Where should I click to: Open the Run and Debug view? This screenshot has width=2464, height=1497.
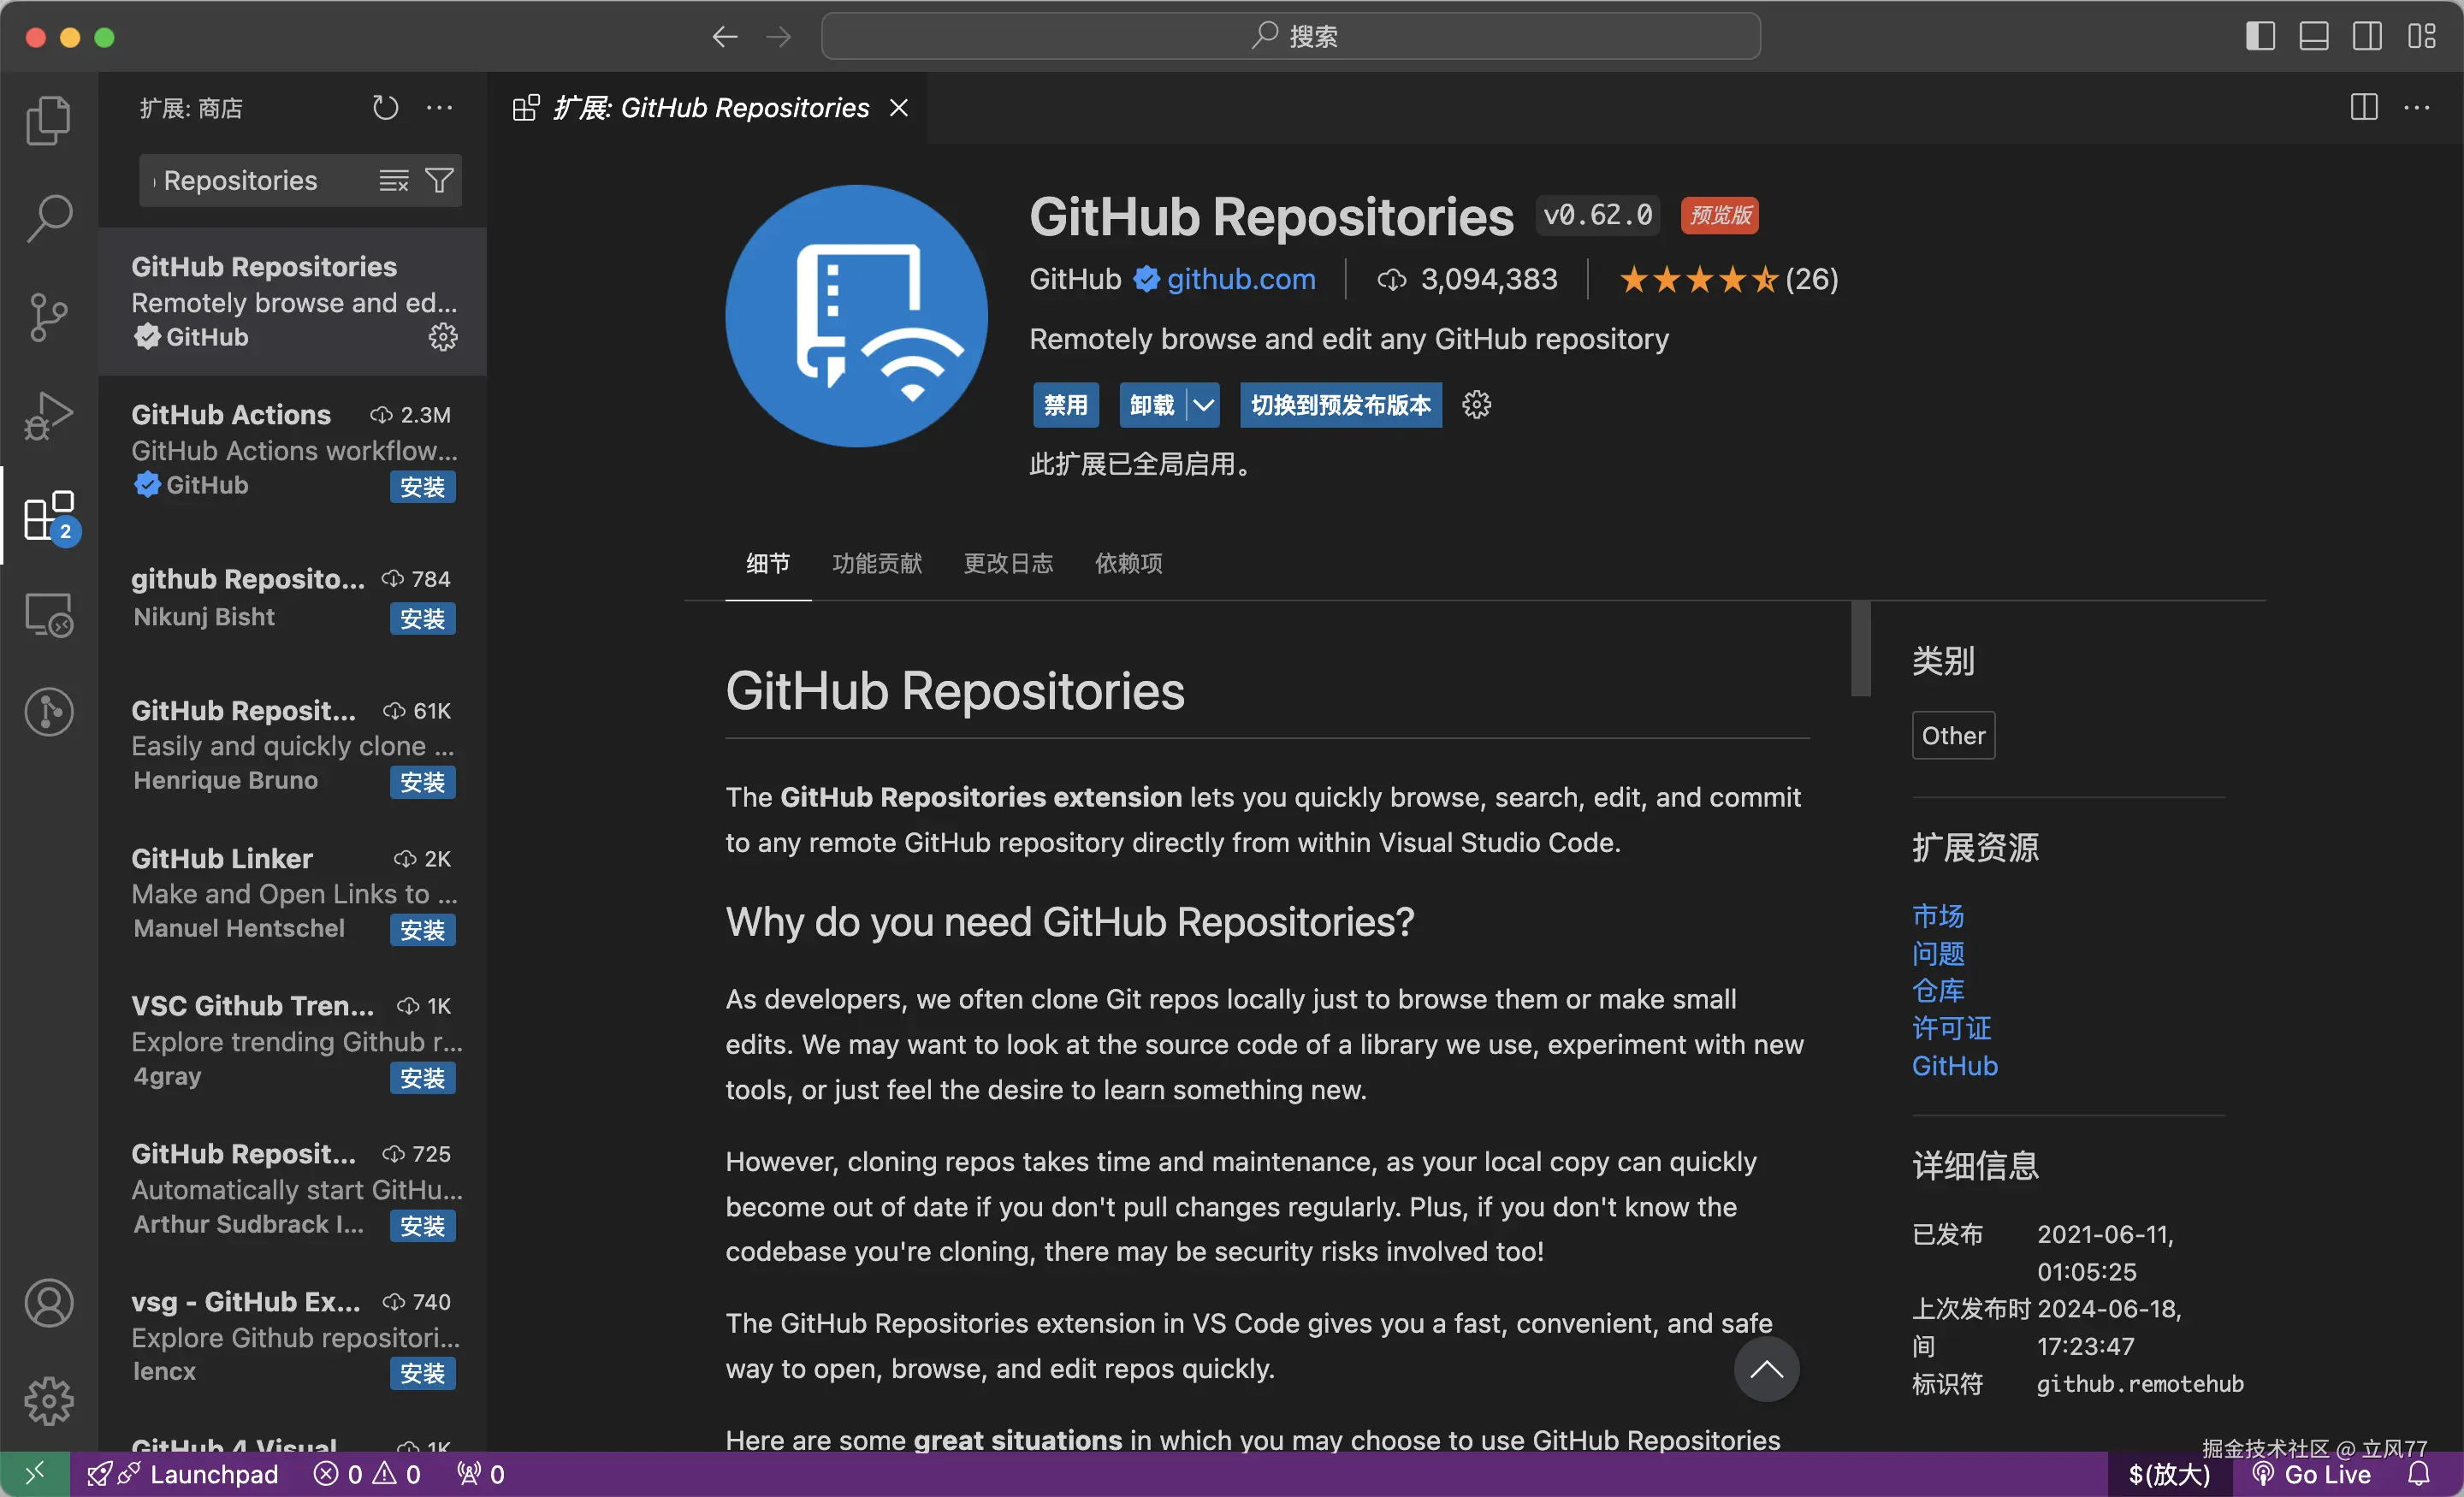point(48,416)
